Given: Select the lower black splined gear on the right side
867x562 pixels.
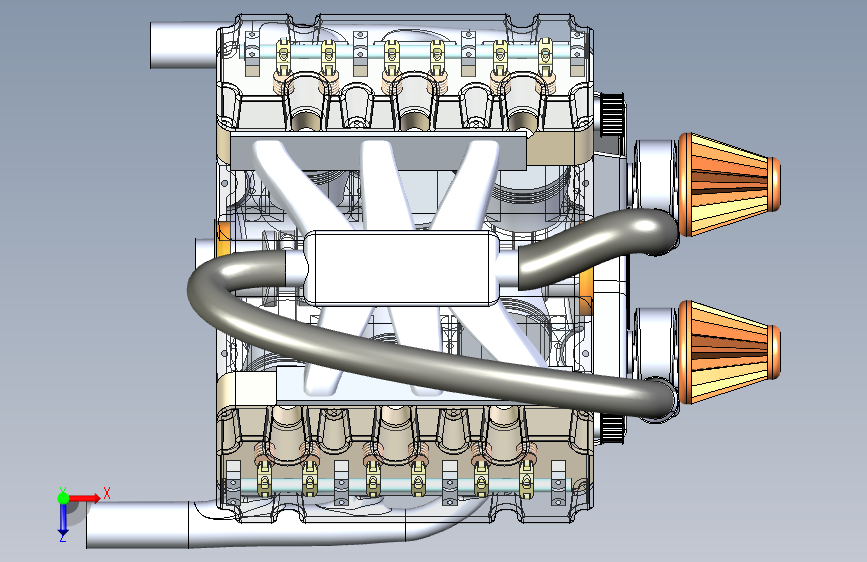Looking at the screenshot, I should click(612, 429).
